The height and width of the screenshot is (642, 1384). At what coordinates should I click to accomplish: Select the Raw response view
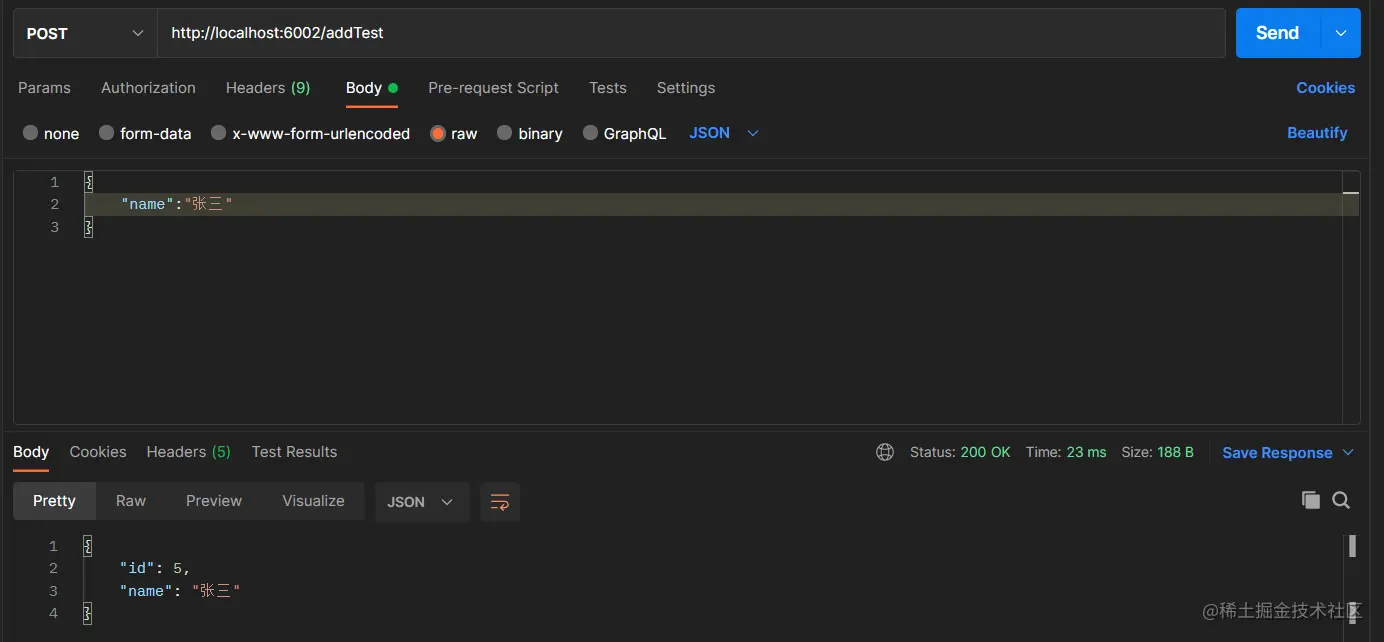(131, 501)
